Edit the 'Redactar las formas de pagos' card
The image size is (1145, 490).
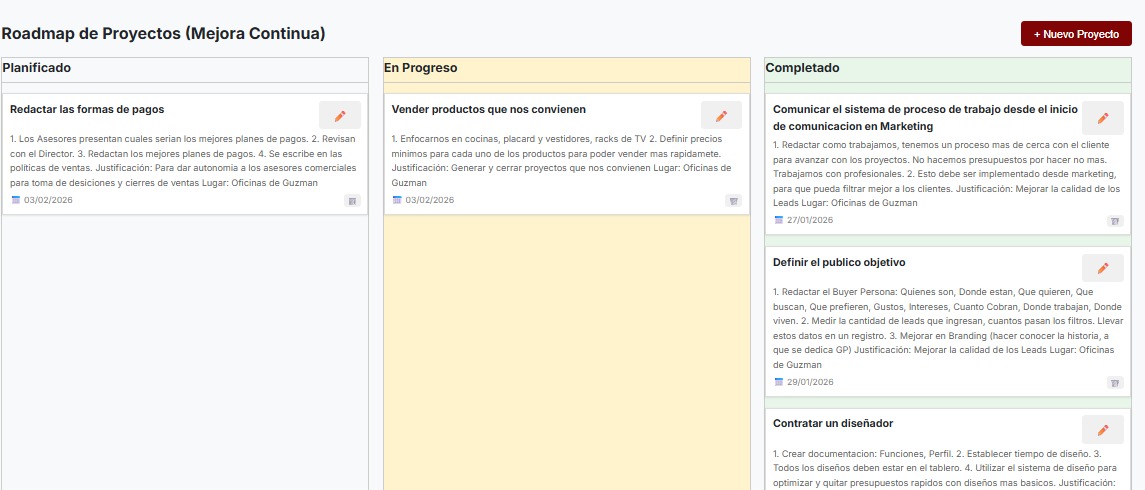340,115
